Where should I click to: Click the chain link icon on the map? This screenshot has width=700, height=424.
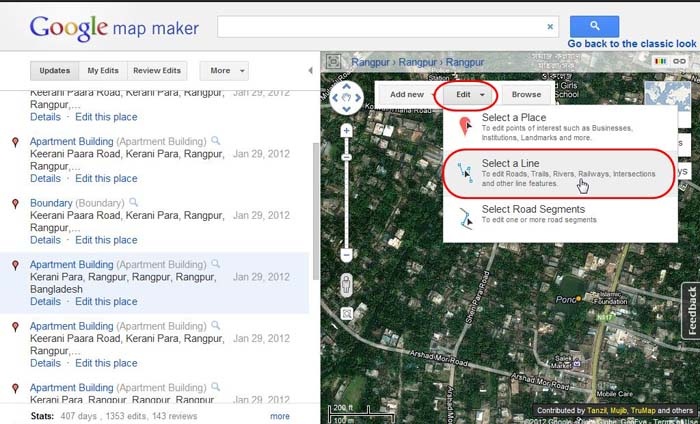point(679,61)
